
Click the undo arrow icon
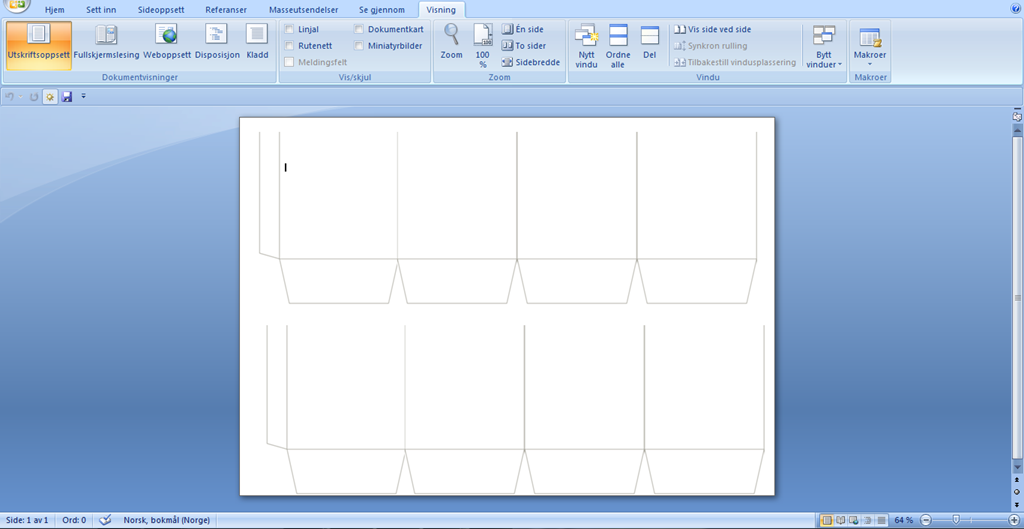click(9, 97)
